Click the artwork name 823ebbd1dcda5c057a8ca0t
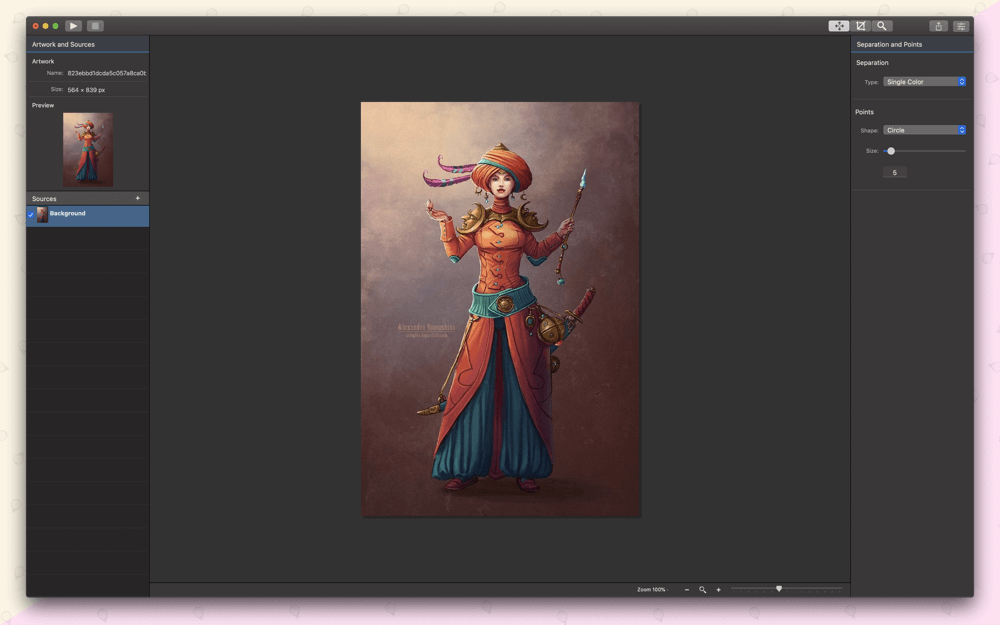Screen dimensions: 1000x625 tap(107, 73)
